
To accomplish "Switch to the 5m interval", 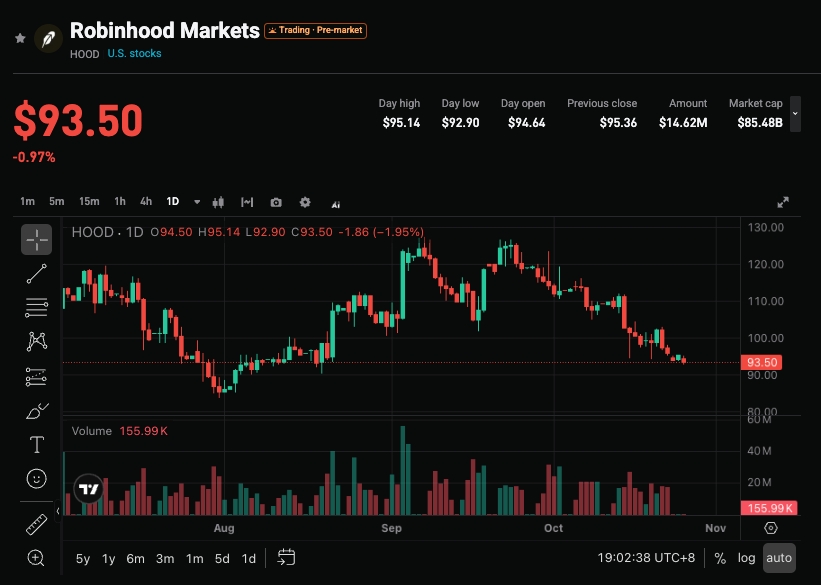I will (57, 202).
